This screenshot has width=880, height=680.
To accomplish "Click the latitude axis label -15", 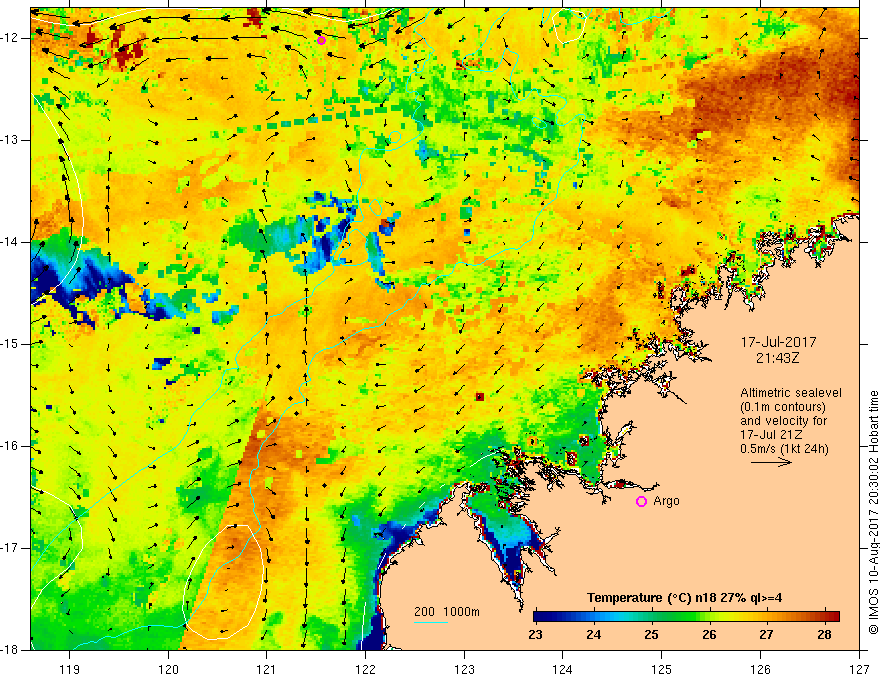I will 10,344.
